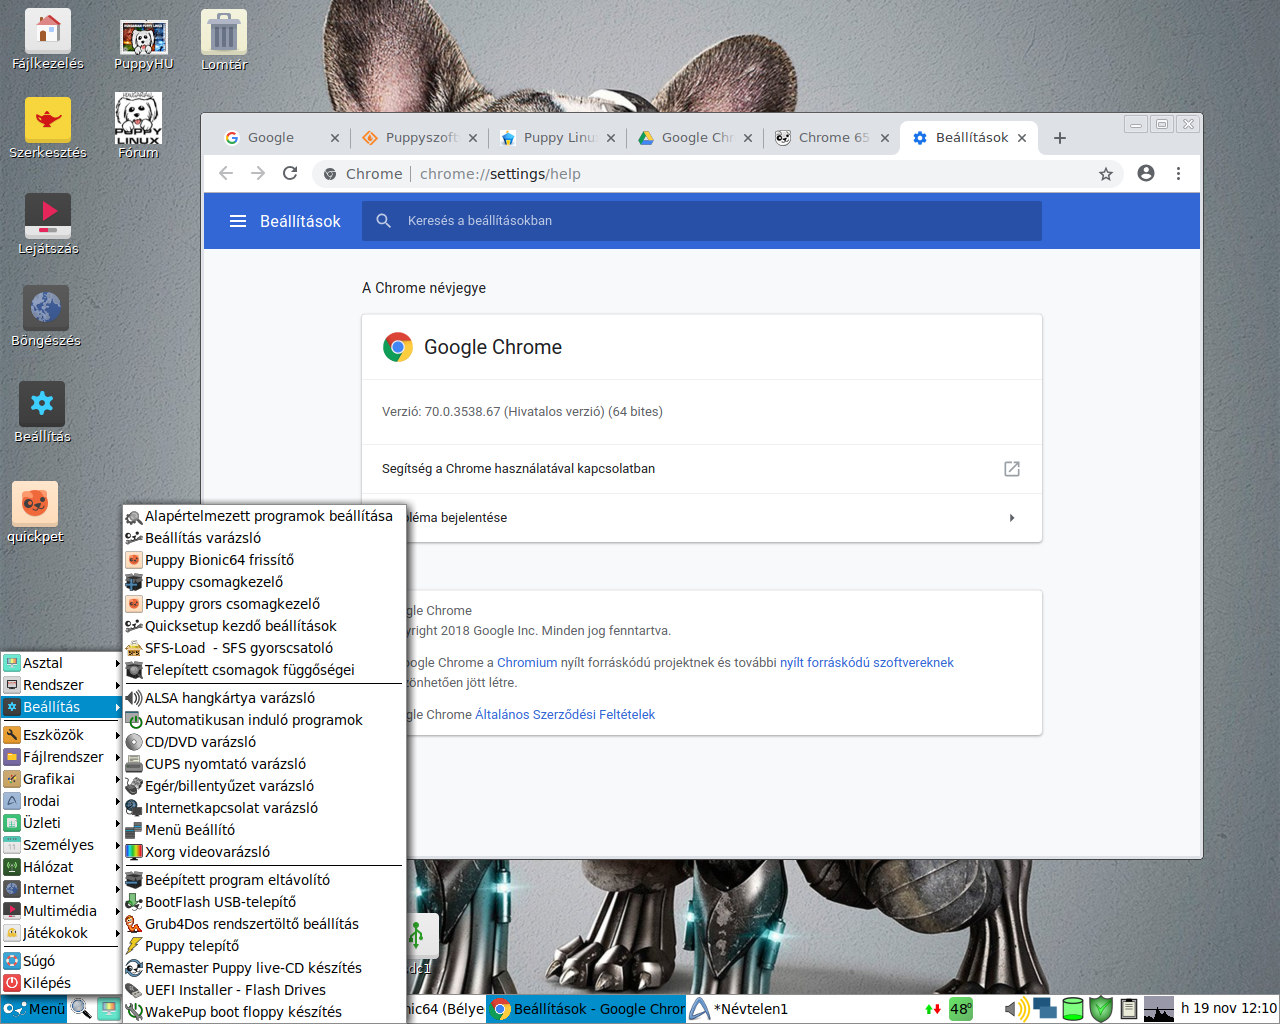Image resolution: width=1280 pixels, height=1024 pixels.
Task: Select Remaster Puppy live-CD készítés
Action: click(x=264, y=968)
